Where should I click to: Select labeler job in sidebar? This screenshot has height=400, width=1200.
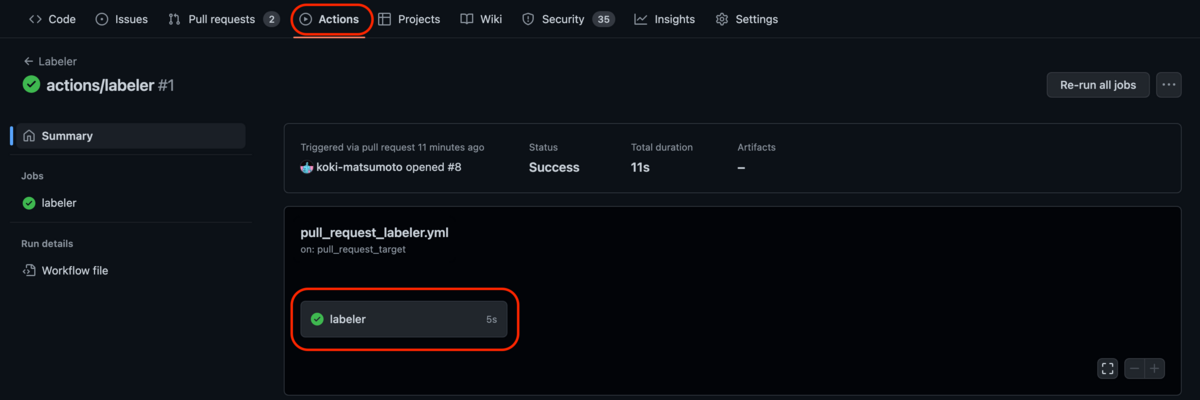[x=131, y=203]
